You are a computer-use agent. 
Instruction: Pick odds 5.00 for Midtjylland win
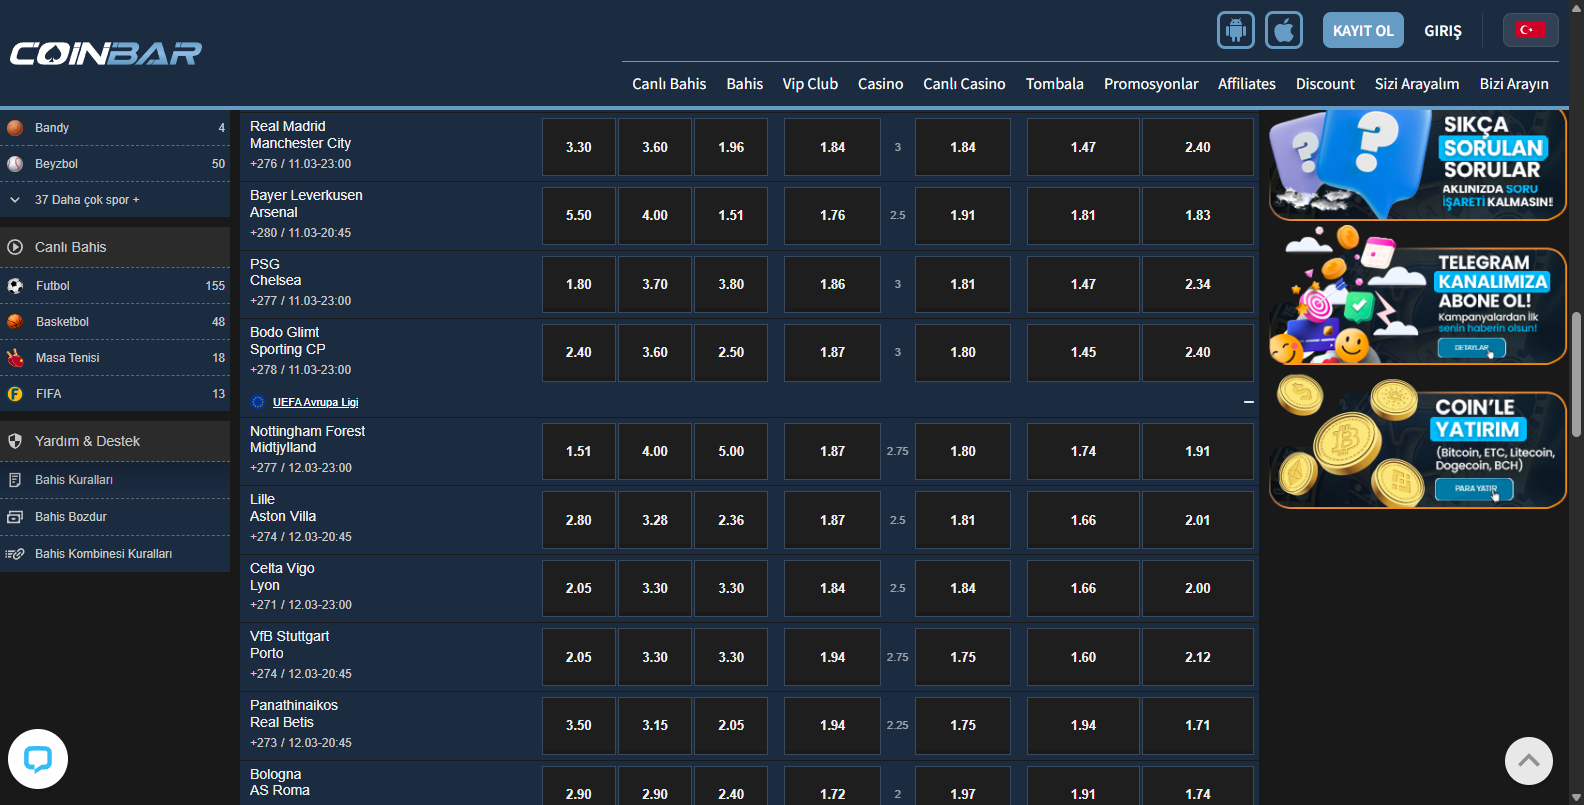[x=731, y=451]
